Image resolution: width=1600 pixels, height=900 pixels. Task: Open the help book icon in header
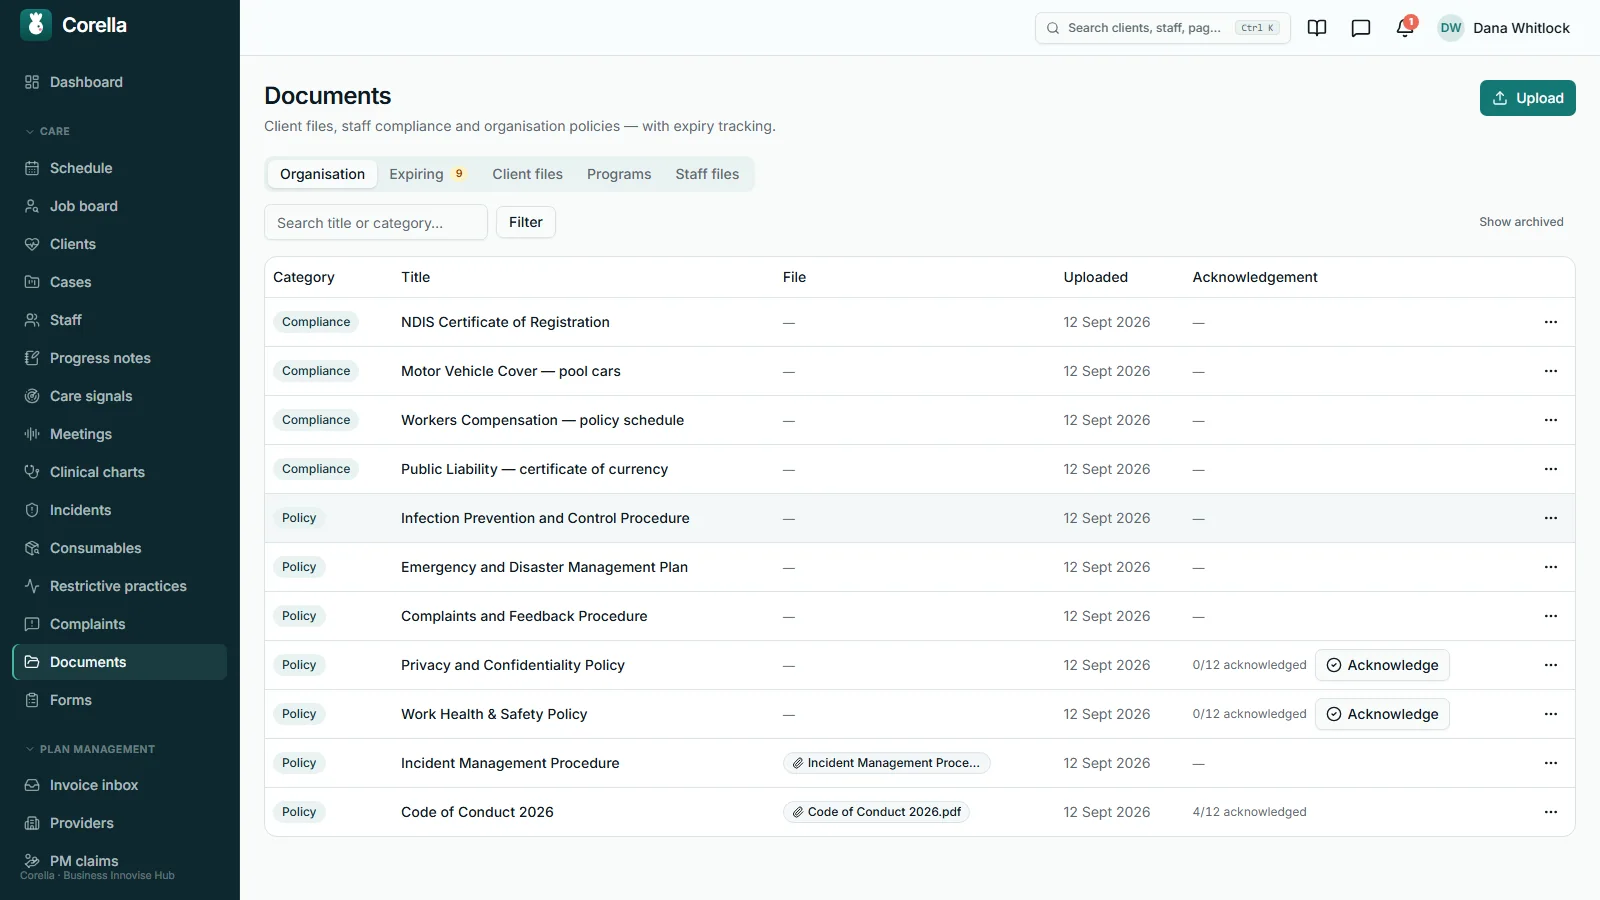coord(1317,28)
